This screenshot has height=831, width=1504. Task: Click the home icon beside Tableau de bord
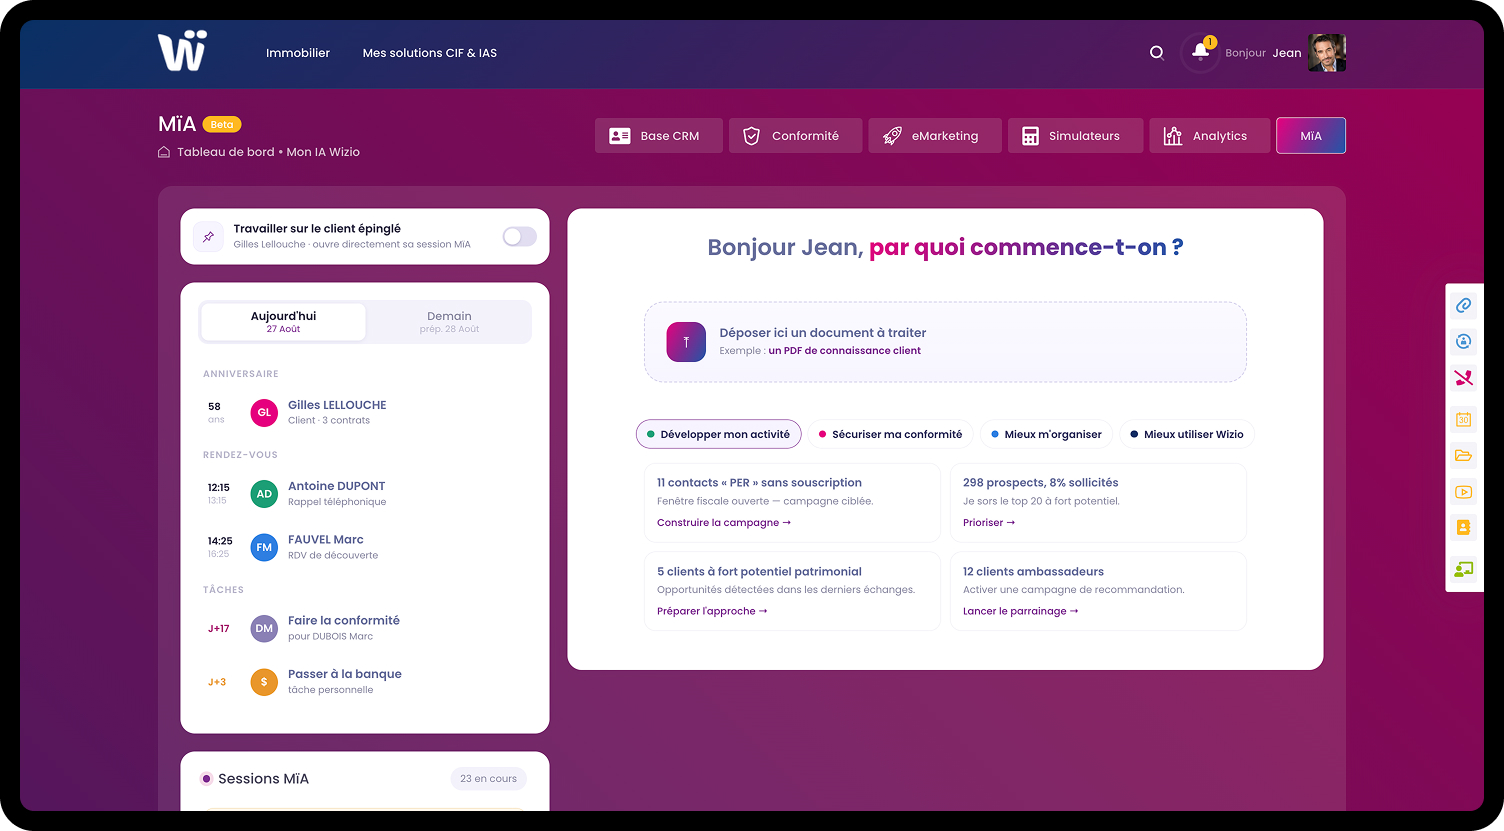(x=164, y=152)
